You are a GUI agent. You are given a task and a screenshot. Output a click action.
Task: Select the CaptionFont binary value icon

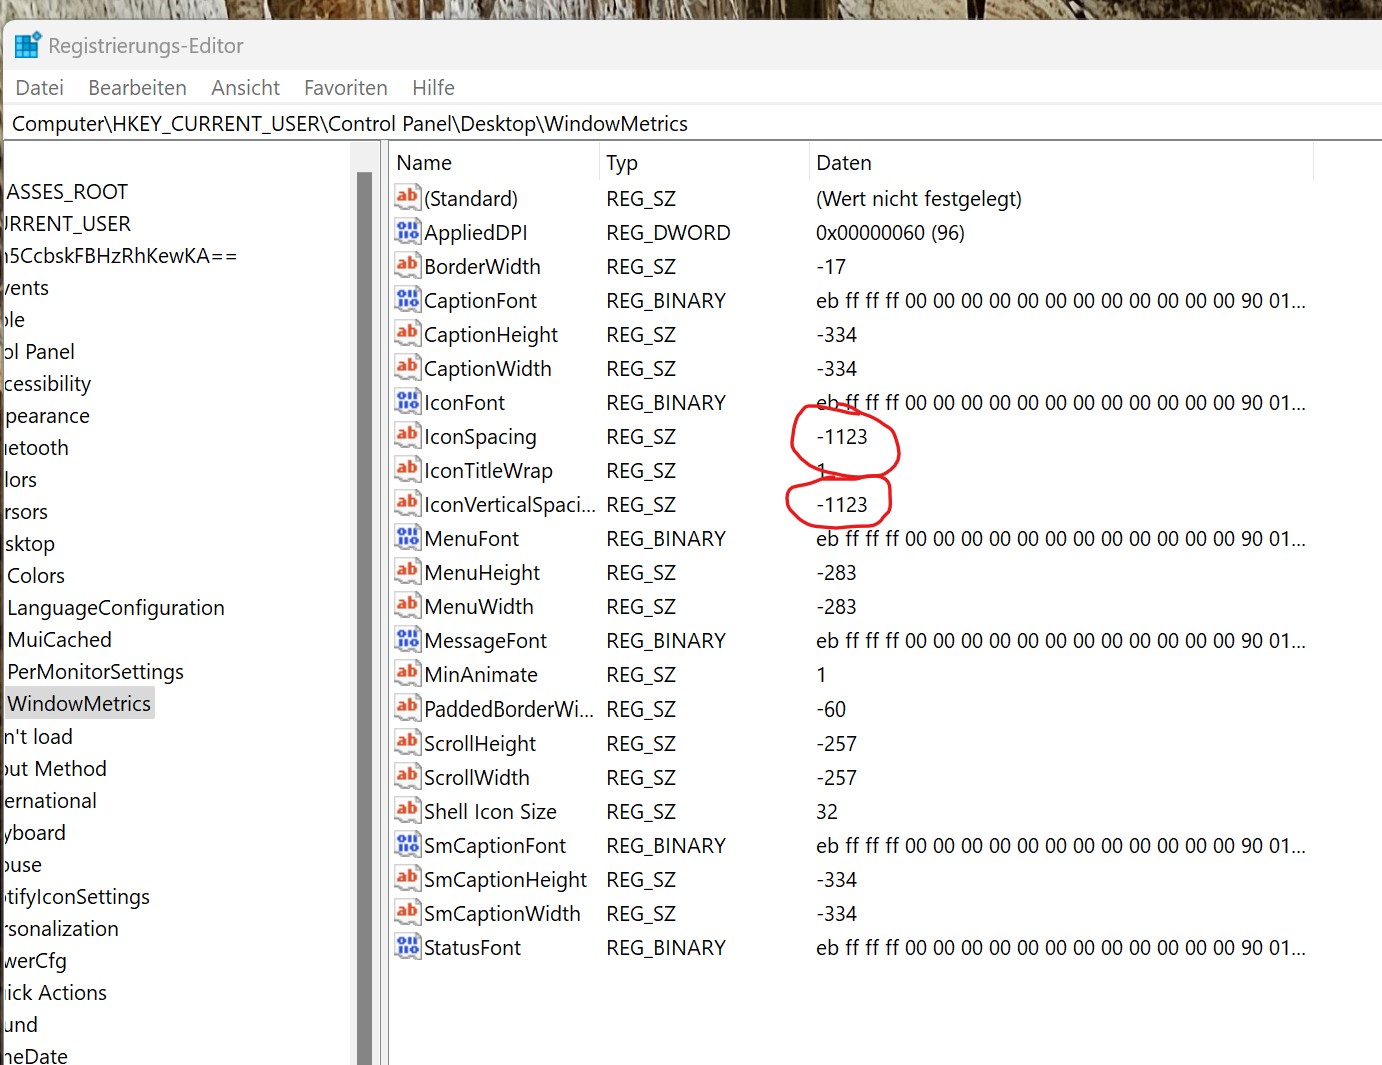pos(407,299)
